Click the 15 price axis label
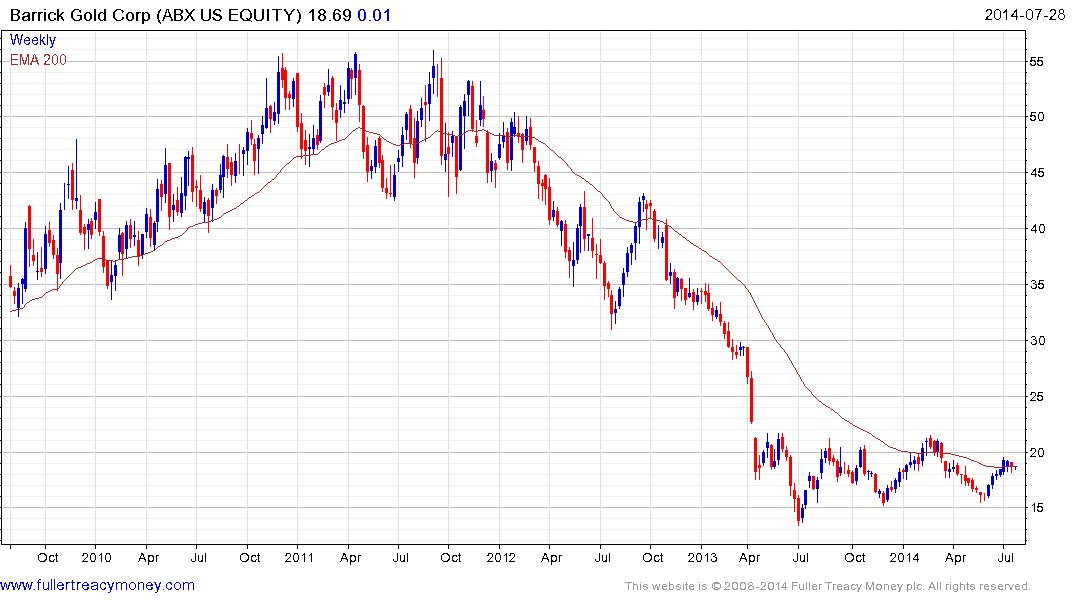1075x600 pixels. [x=1037, y=508]
